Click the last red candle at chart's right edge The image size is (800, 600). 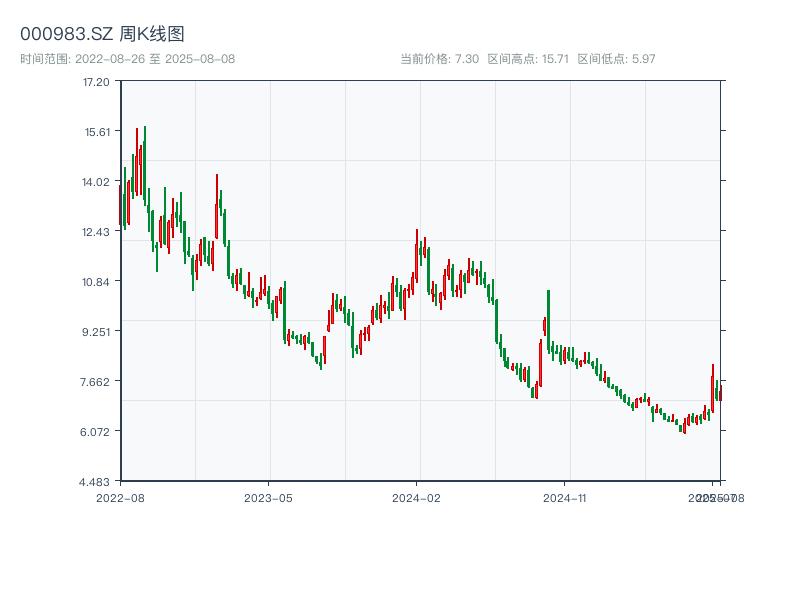721,393
